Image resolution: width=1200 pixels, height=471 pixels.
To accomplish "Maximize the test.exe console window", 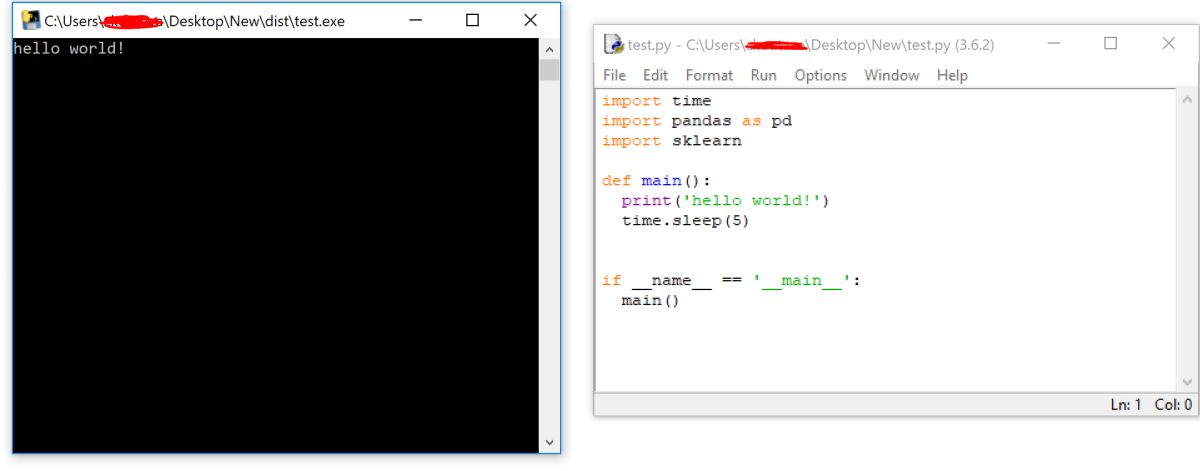I will [473, 20].
